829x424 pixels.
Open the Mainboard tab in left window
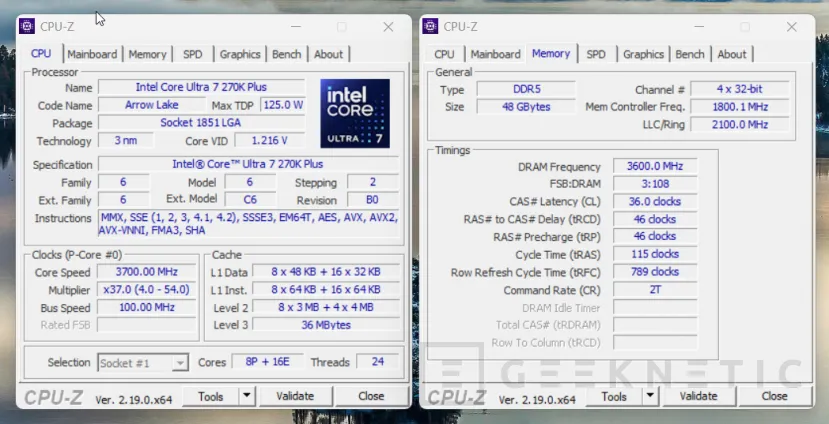[x=92, y=54]
